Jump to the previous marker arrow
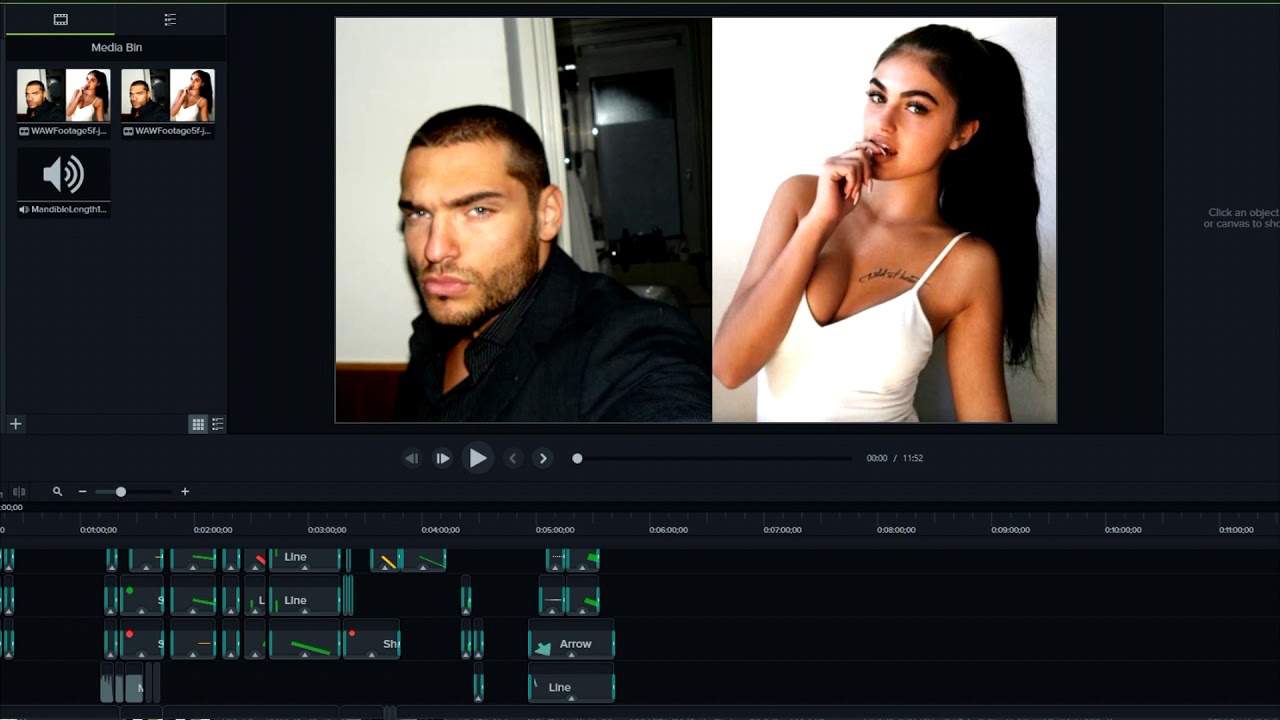The height and width of the screenshot is (720, 1280). (513, 458)
